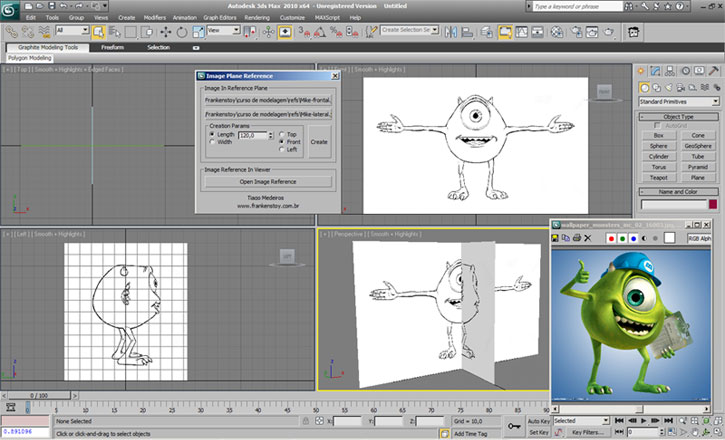Open the reference coordinate View dropdown

click(x=224, y=30)
